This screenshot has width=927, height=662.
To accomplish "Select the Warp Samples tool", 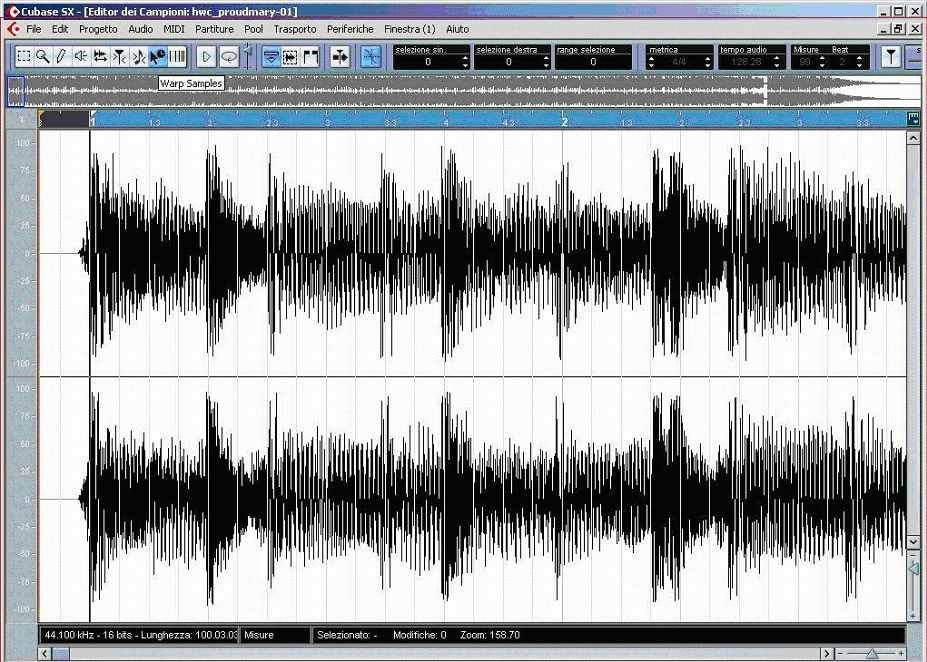I will click(x=158, y=57).
